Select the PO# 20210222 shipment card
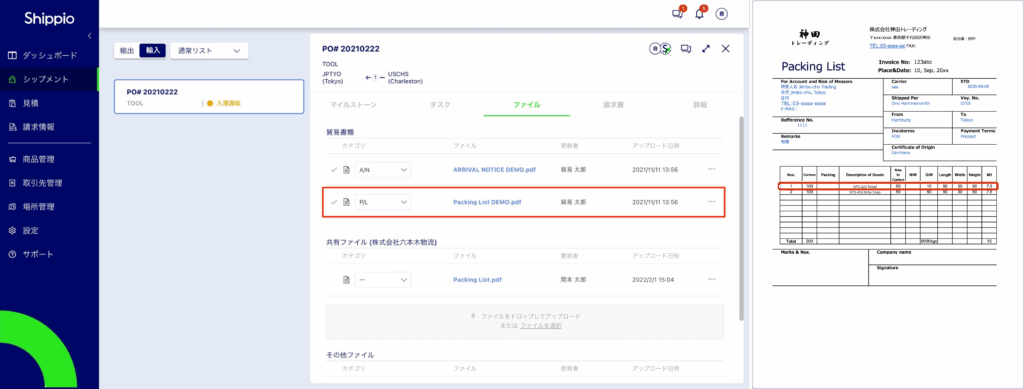1024x389 pixels. (x=209, y=97)
